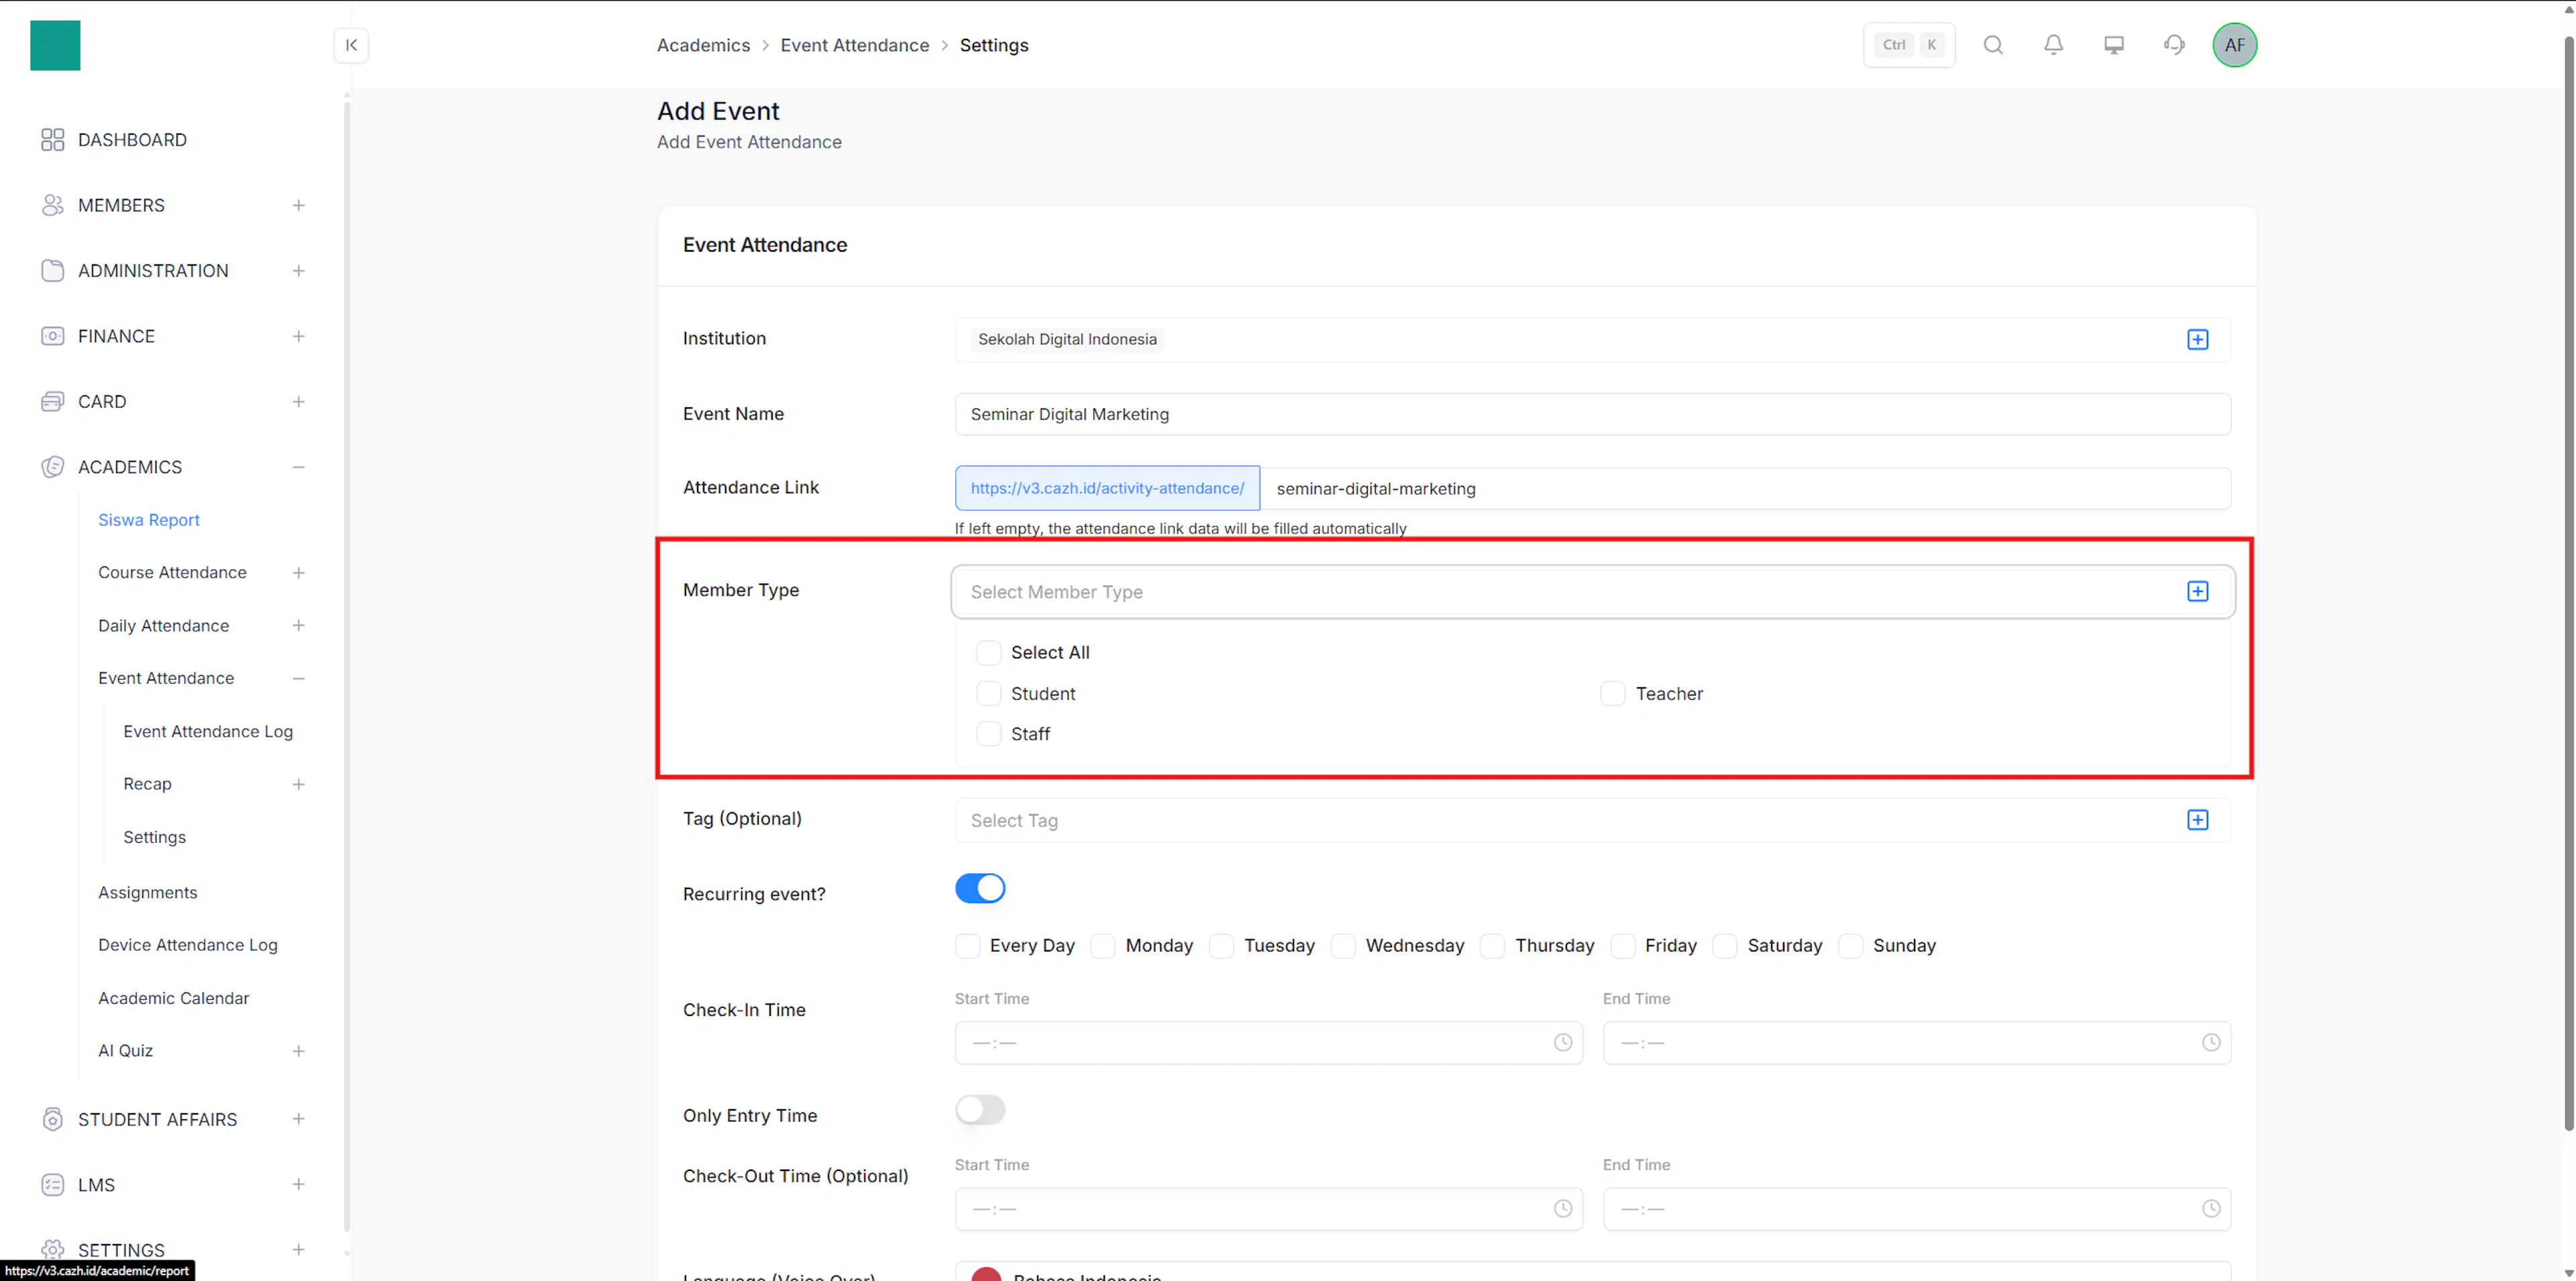Expand the Recap submenu plus
The width and height of the screenshot is (2576, 1281).
click(298, 785)
